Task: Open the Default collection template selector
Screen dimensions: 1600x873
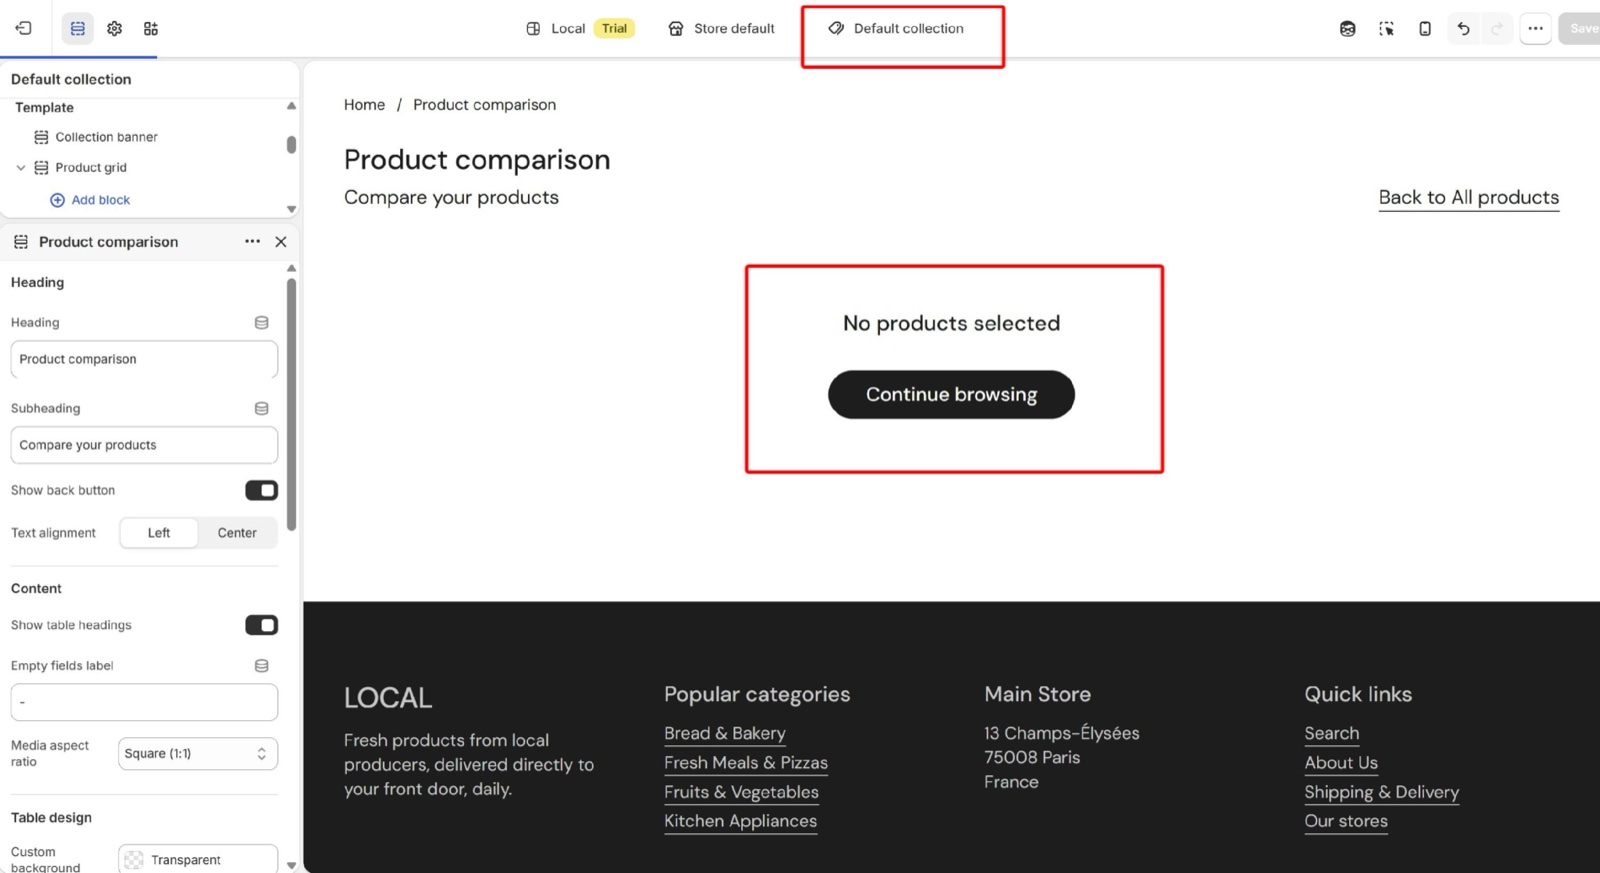Action: [896, 28]
